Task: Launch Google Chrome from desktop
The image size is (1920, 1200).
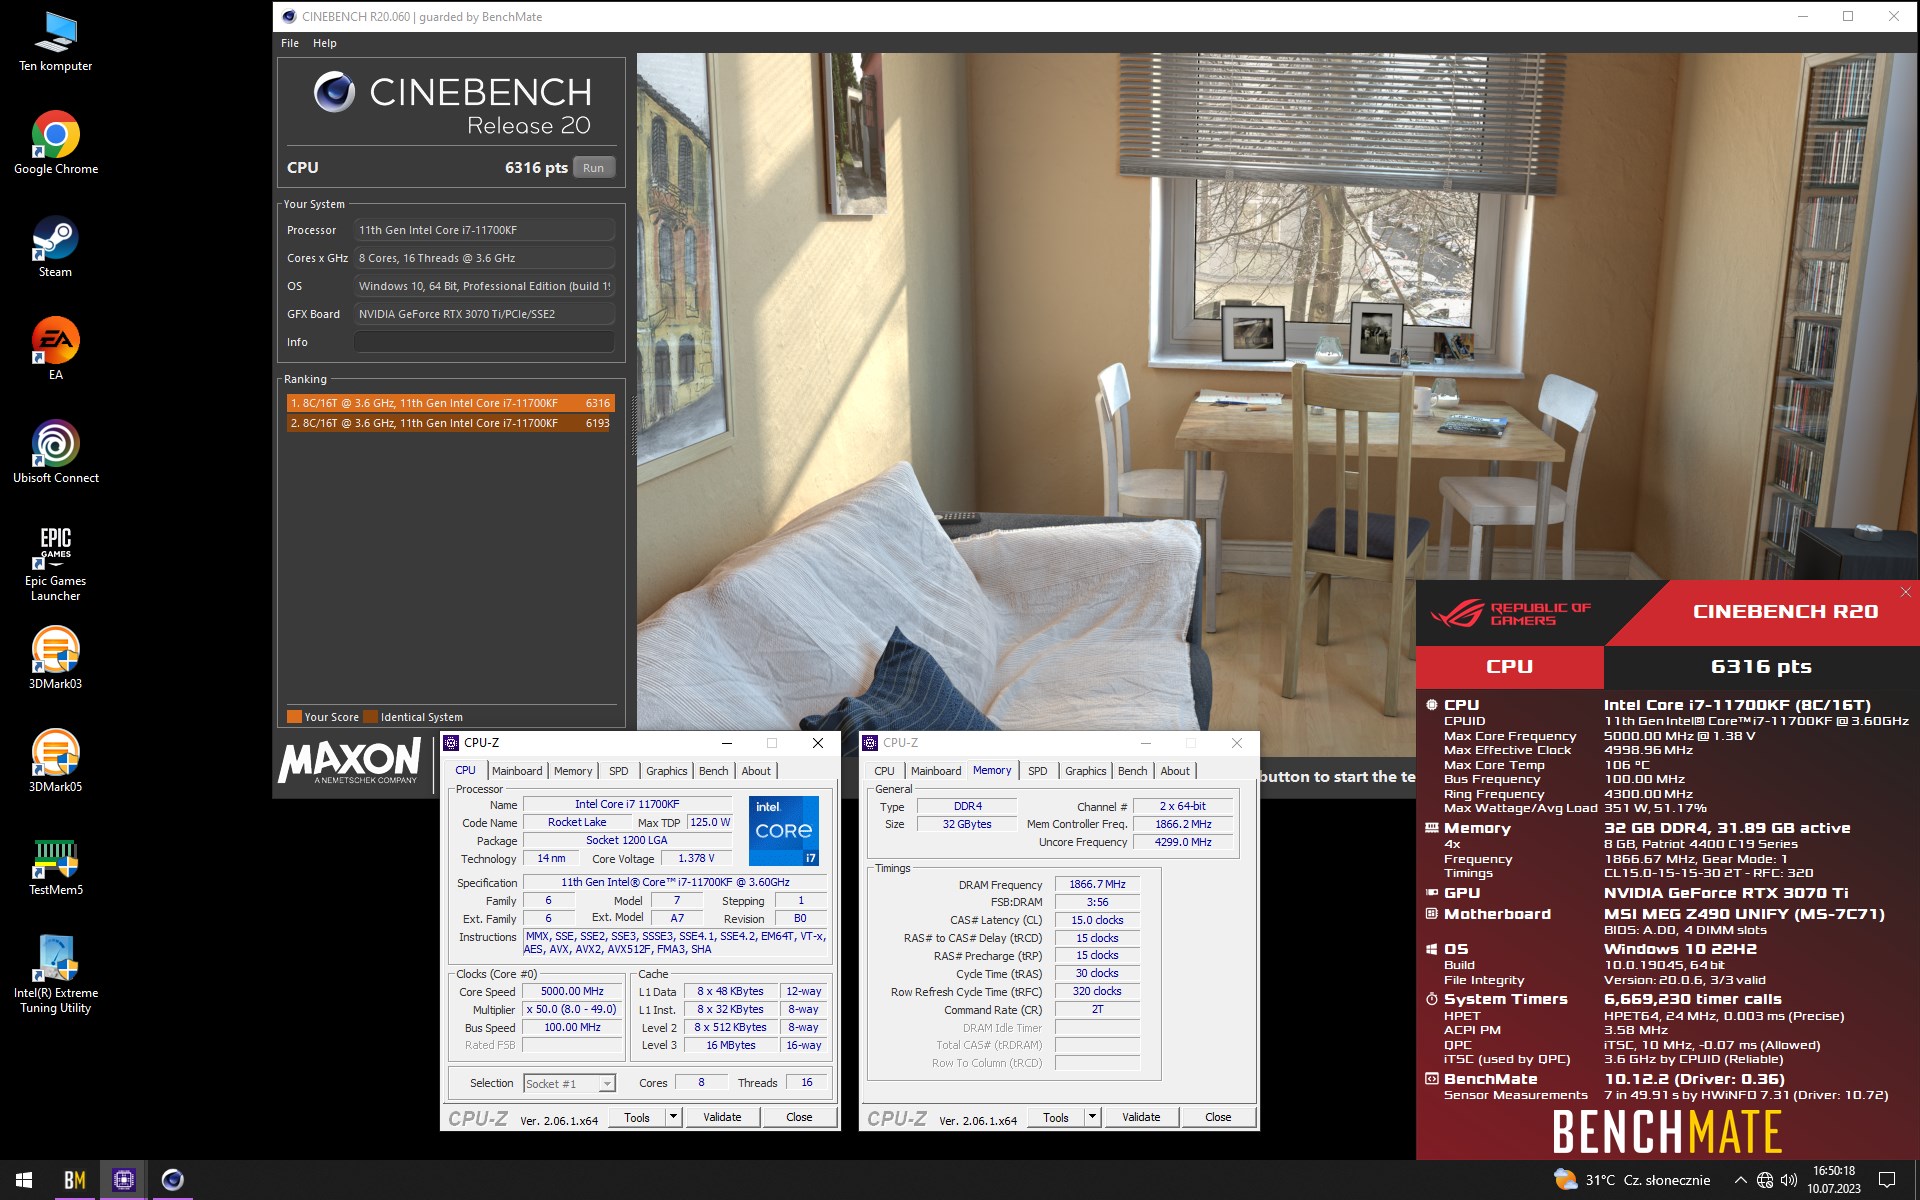Action: coord(55,143)
